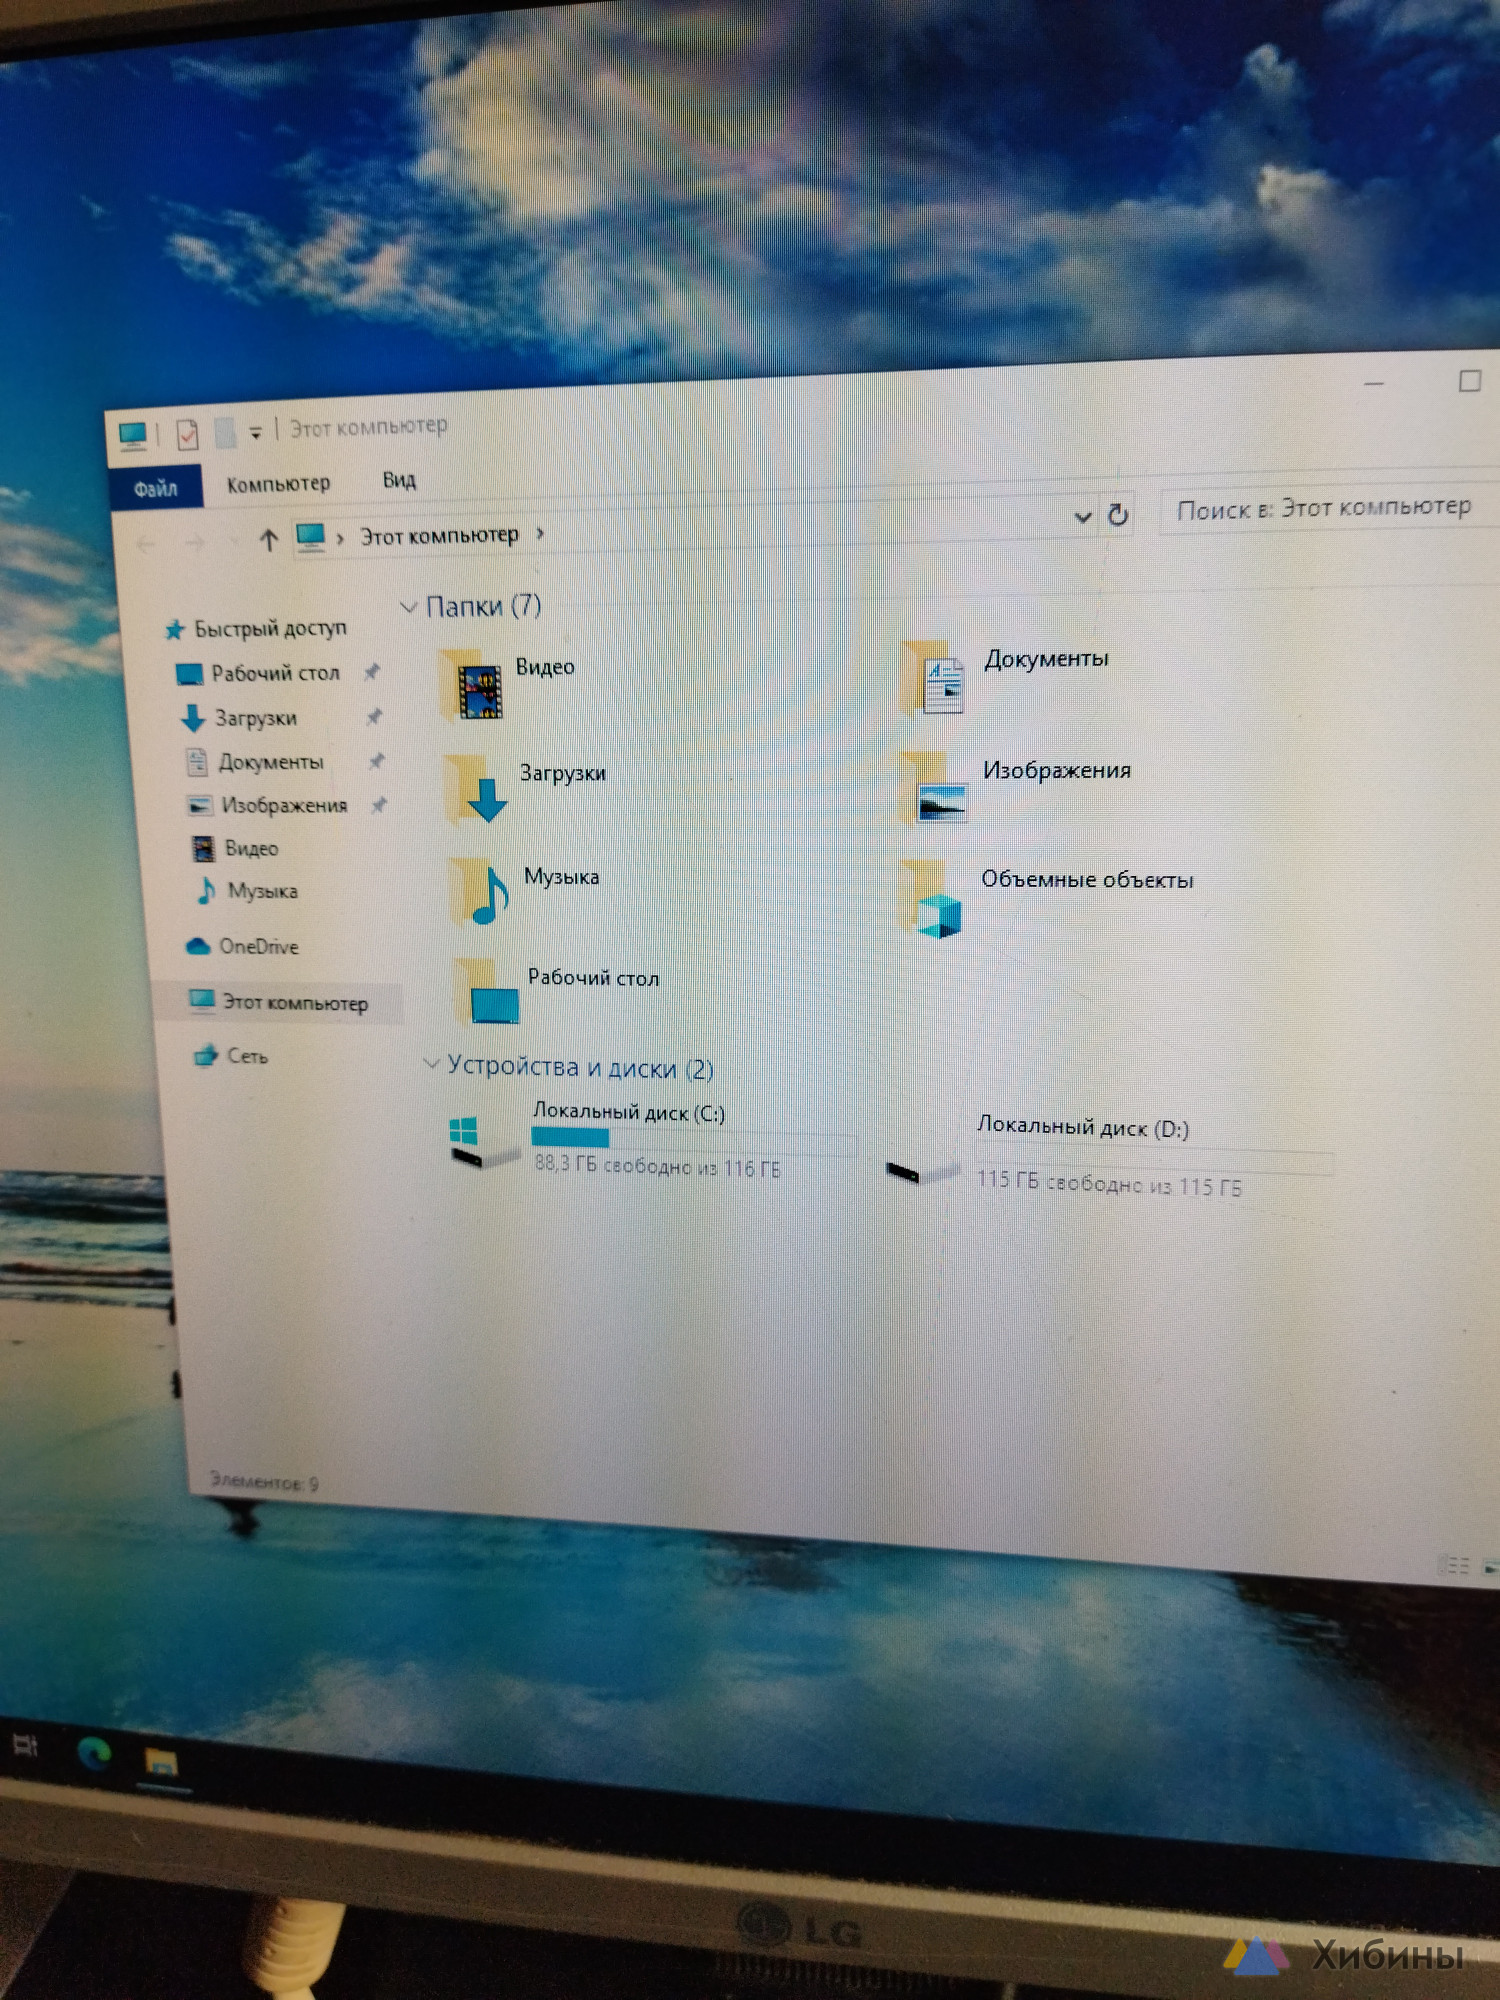Click the computer icon in the title bar
Screen dimensions: 1500x2000
pos(133,436)
